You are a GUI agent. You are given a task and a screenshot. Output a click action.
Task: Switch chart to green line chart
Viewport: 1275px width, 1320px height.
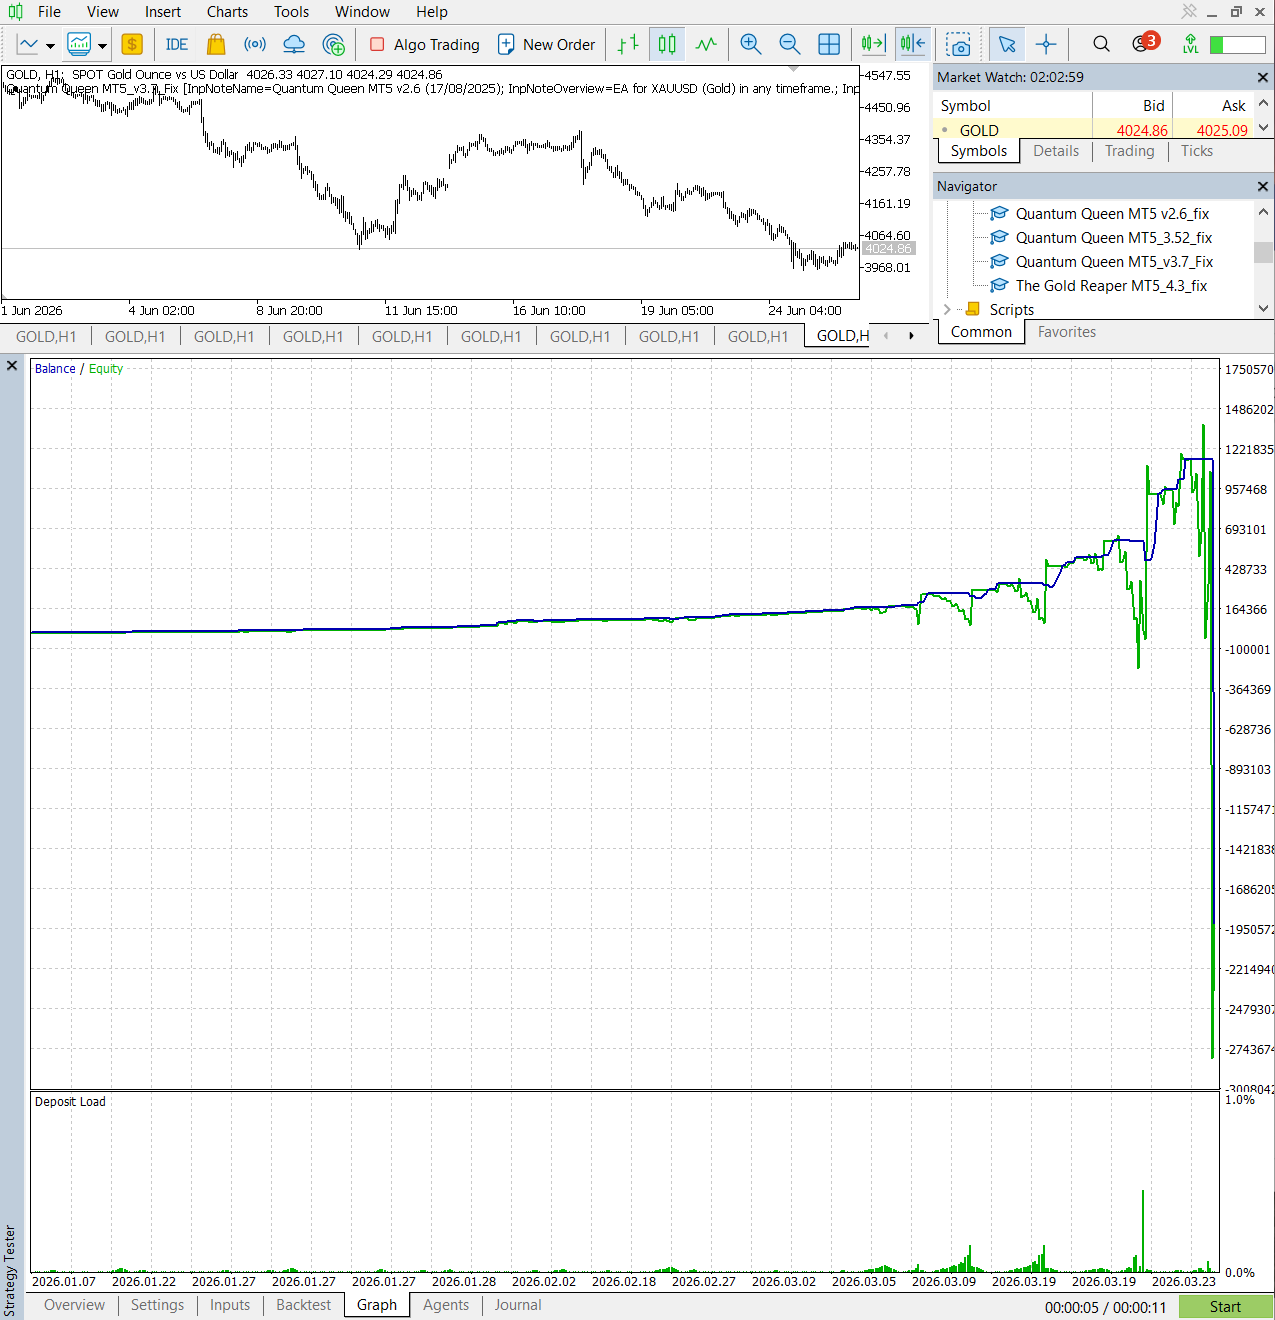point(706,44)
